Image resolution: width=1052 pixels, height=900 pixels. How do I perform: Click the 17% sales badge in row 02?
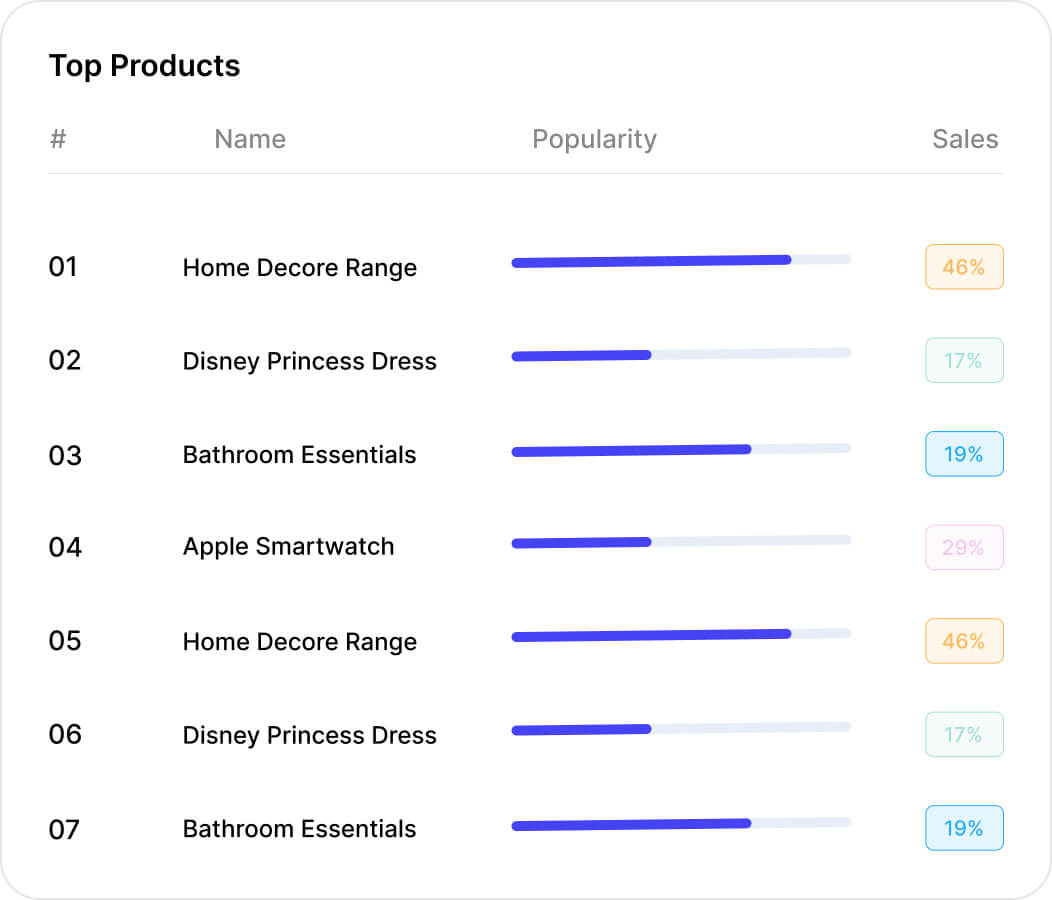coord(964,360)
